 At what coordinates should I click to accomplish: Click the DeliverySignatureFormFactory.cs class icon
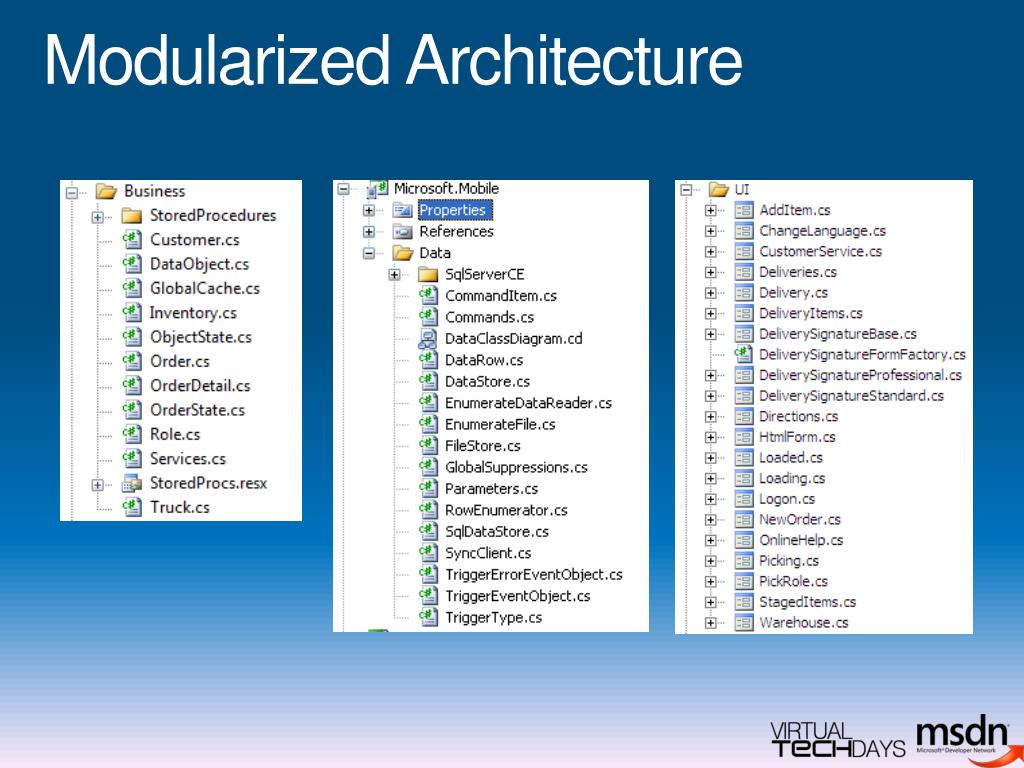click(x=743, y=354)
